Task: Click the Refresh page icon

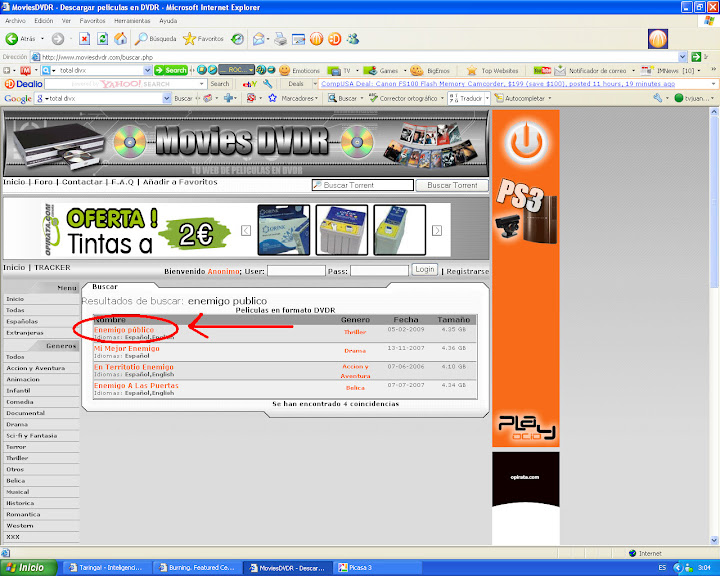Action: click(x=102, y=39)
